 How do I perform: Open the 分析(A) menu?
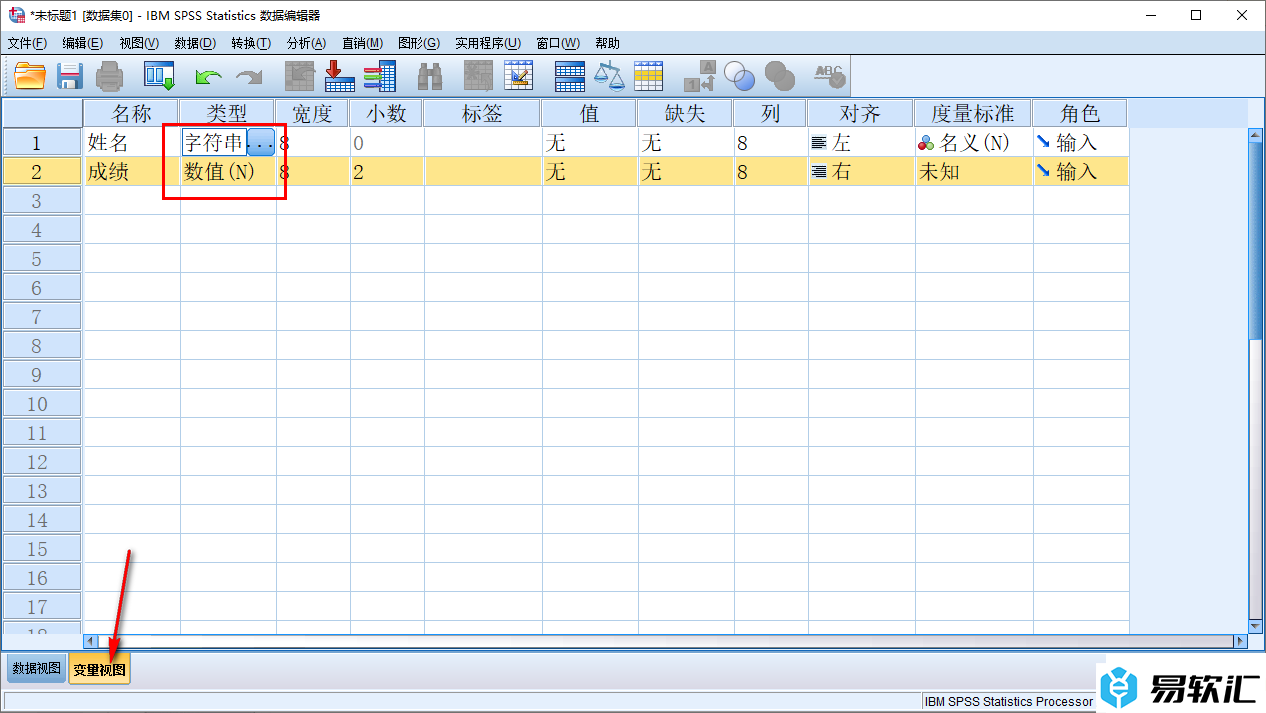306,43
